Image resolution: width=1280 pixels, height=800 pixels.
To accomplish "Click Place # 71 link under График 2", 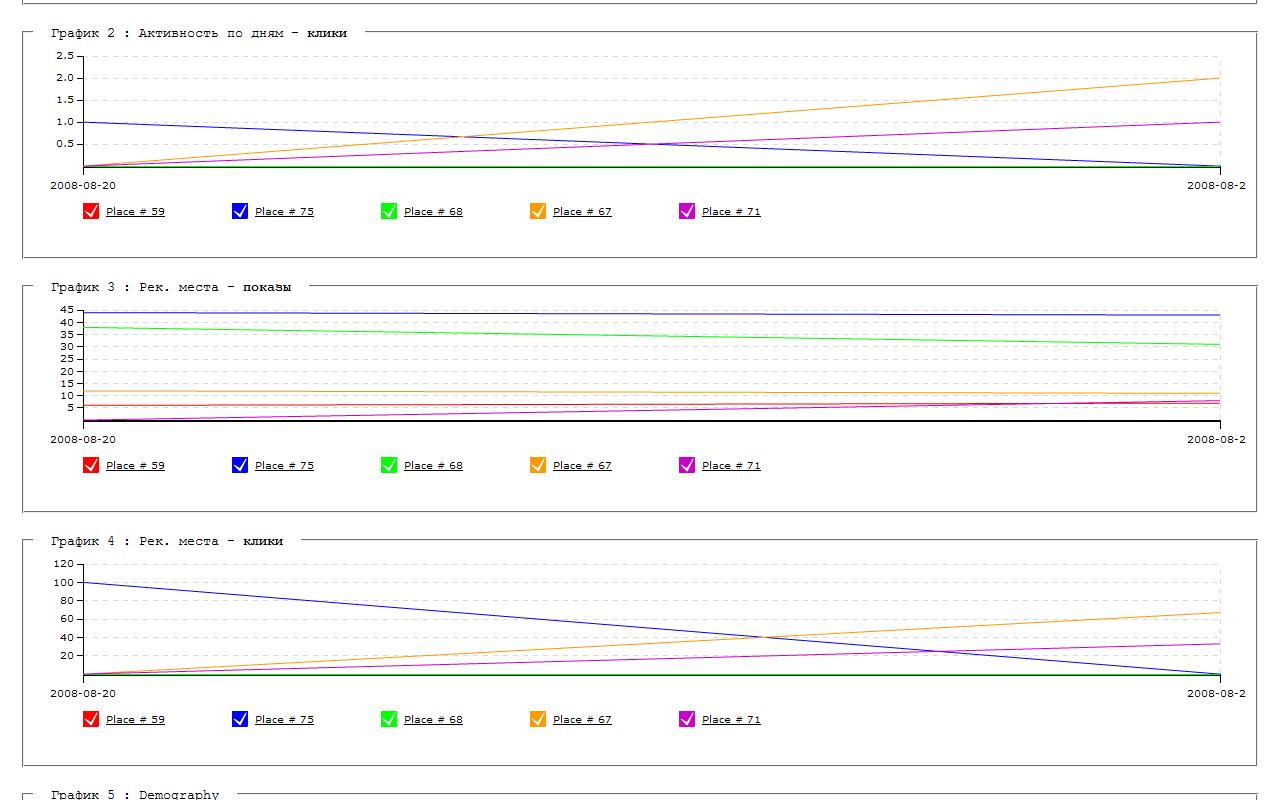I will click(x=731, y=212).
